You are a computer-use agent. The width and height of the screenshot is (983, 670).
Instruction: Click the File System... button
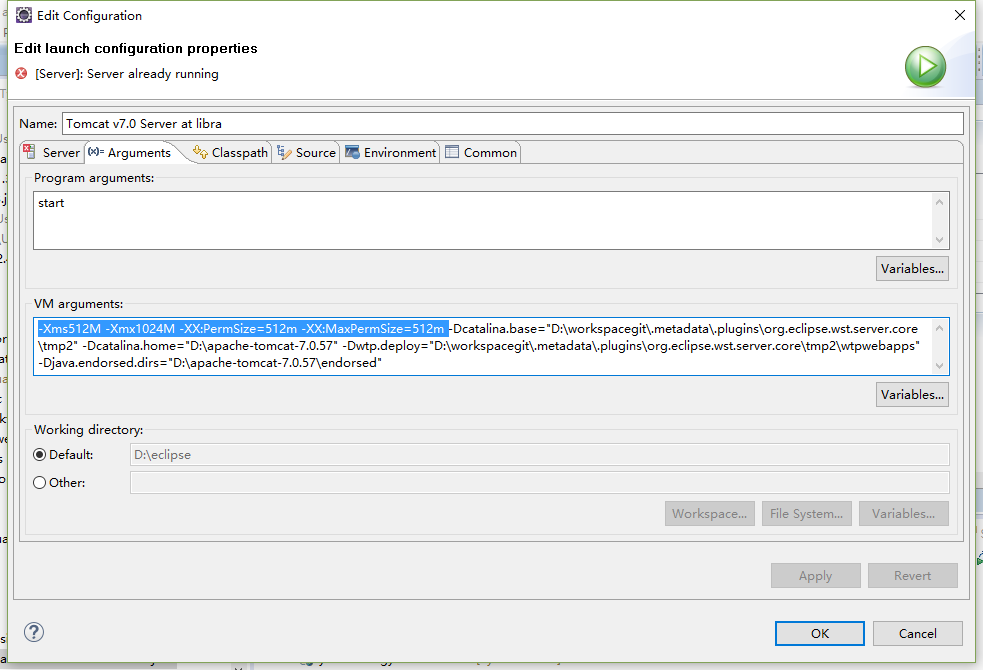pos(807,513)
